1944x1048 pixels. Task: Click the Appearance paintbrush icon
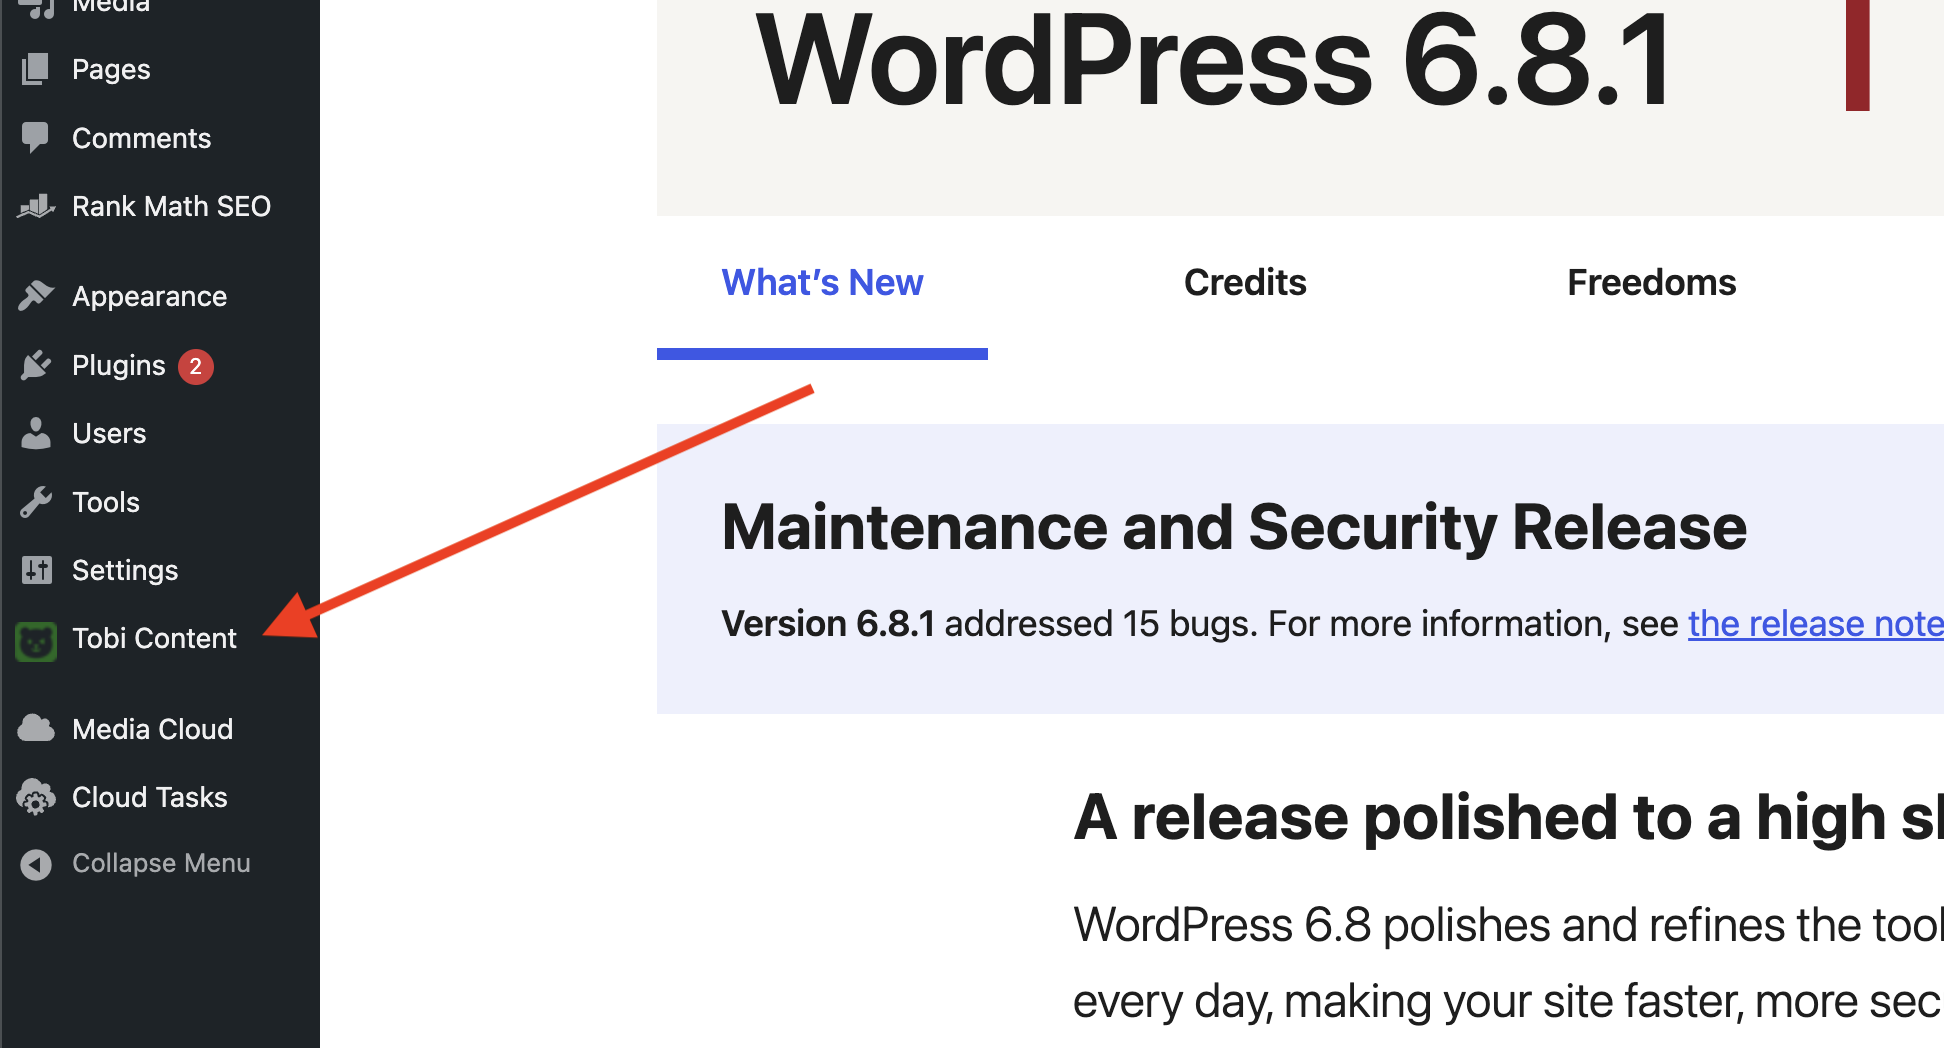tap(36, 296)
